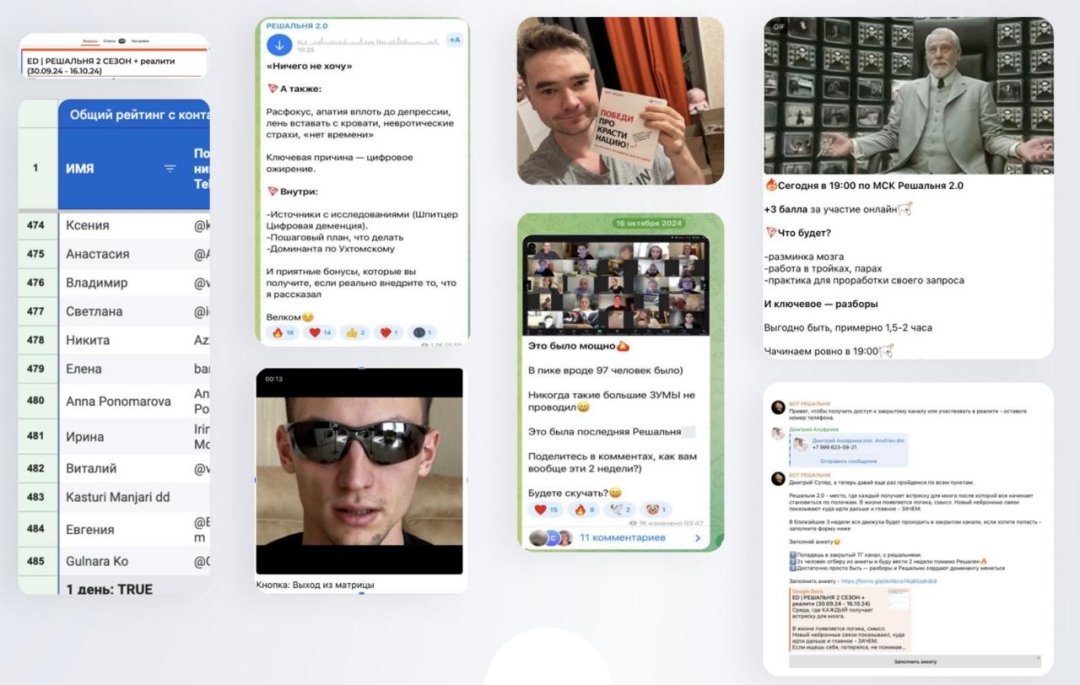Add a fire reaction on 'Ничего не хочу' post
The height and width of the screenshot is (685, 1080).
(x=283, y=333)
